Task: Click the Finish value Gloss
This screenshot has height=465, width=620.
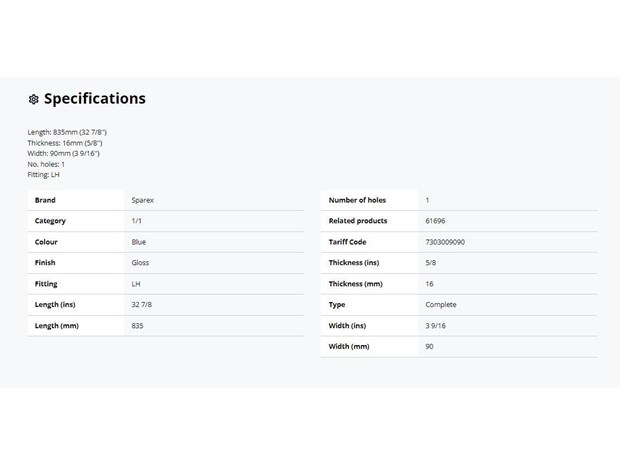Action: click(x=140, y=263)
